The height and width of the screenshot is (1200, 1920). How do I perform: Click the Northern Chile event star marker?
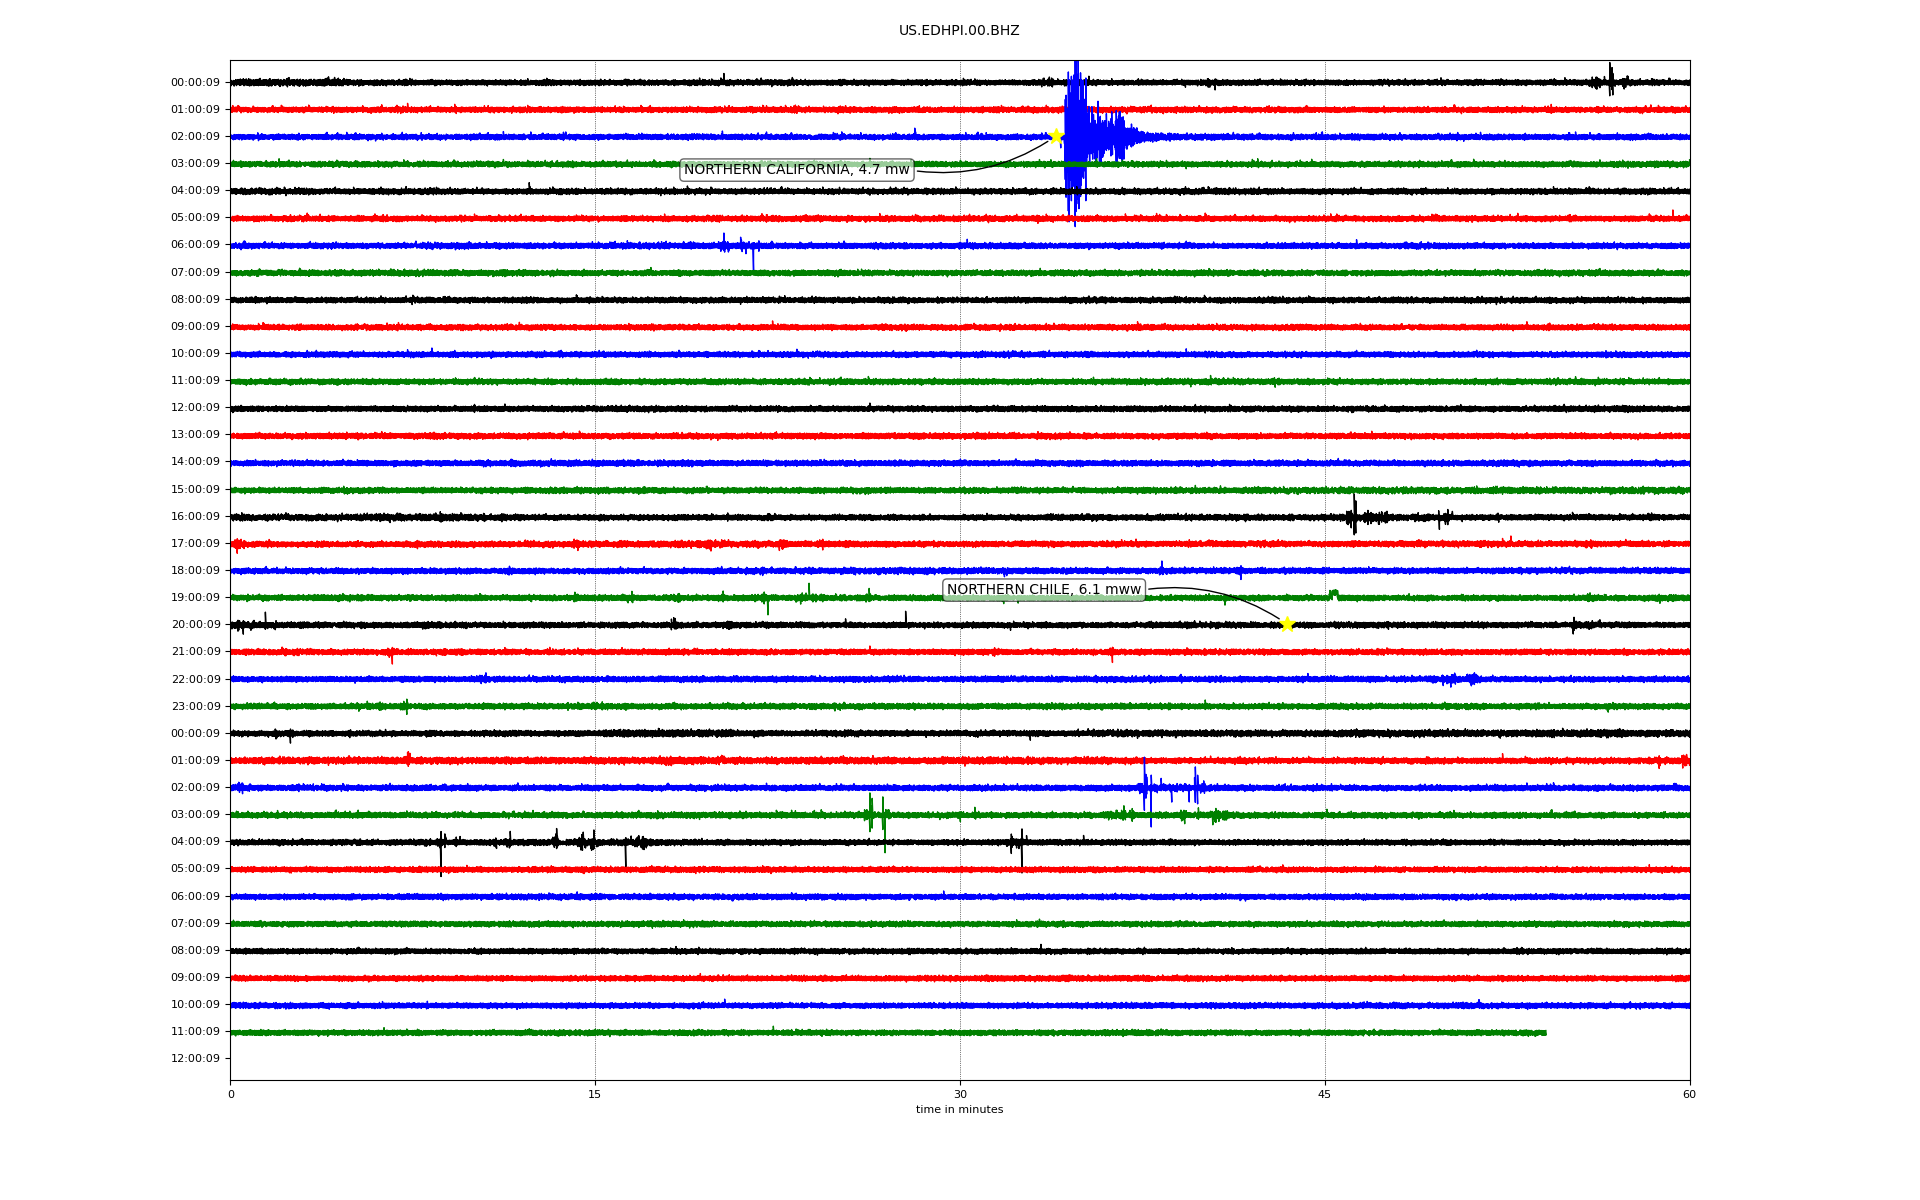click(x=1287, y=624)
